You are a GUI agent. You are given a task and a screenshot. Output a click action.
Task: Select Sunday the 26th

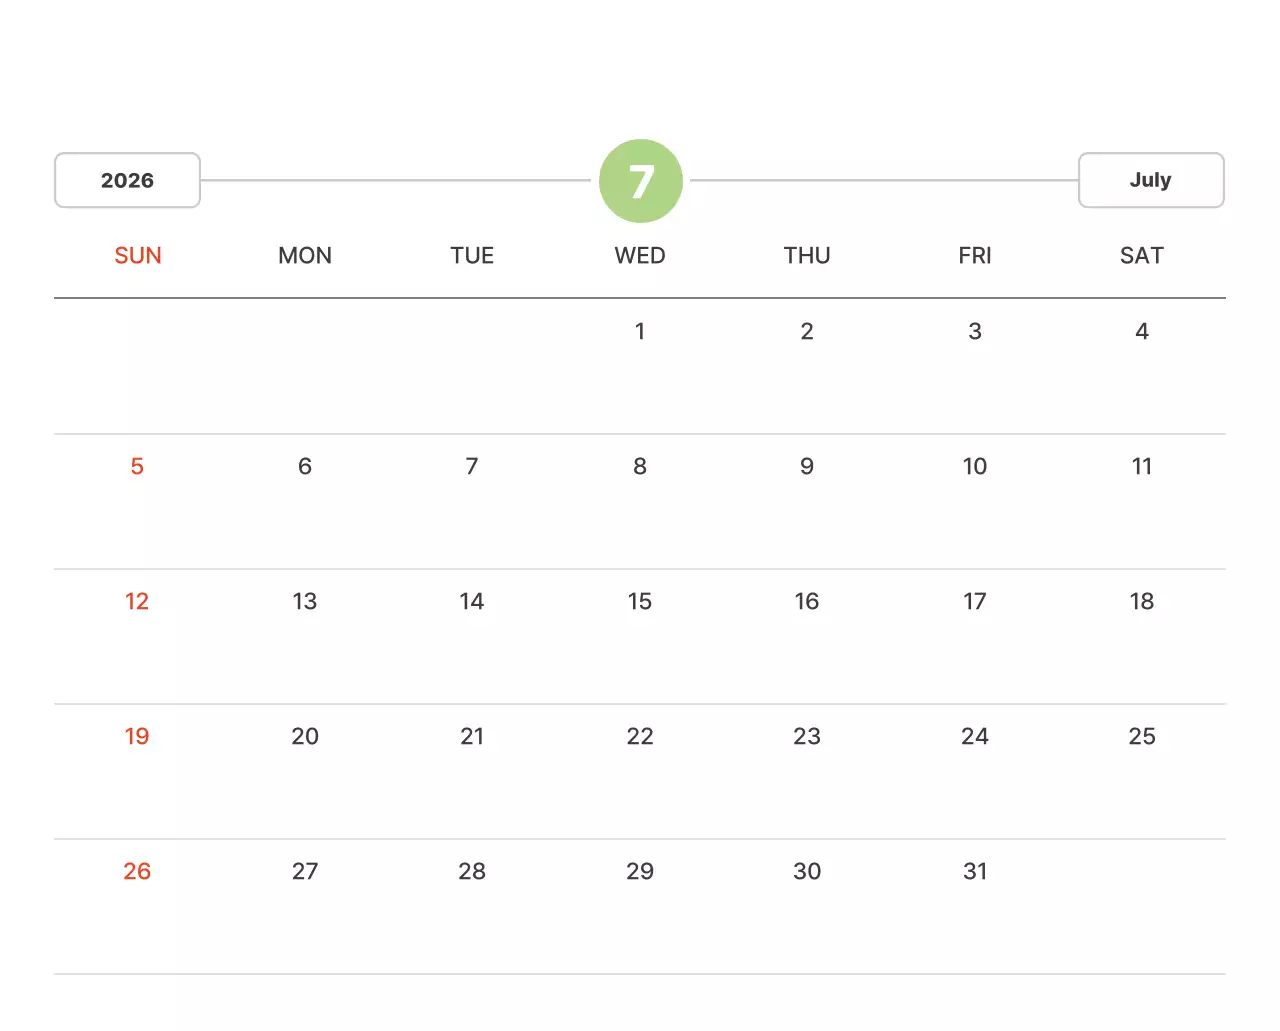137,872
